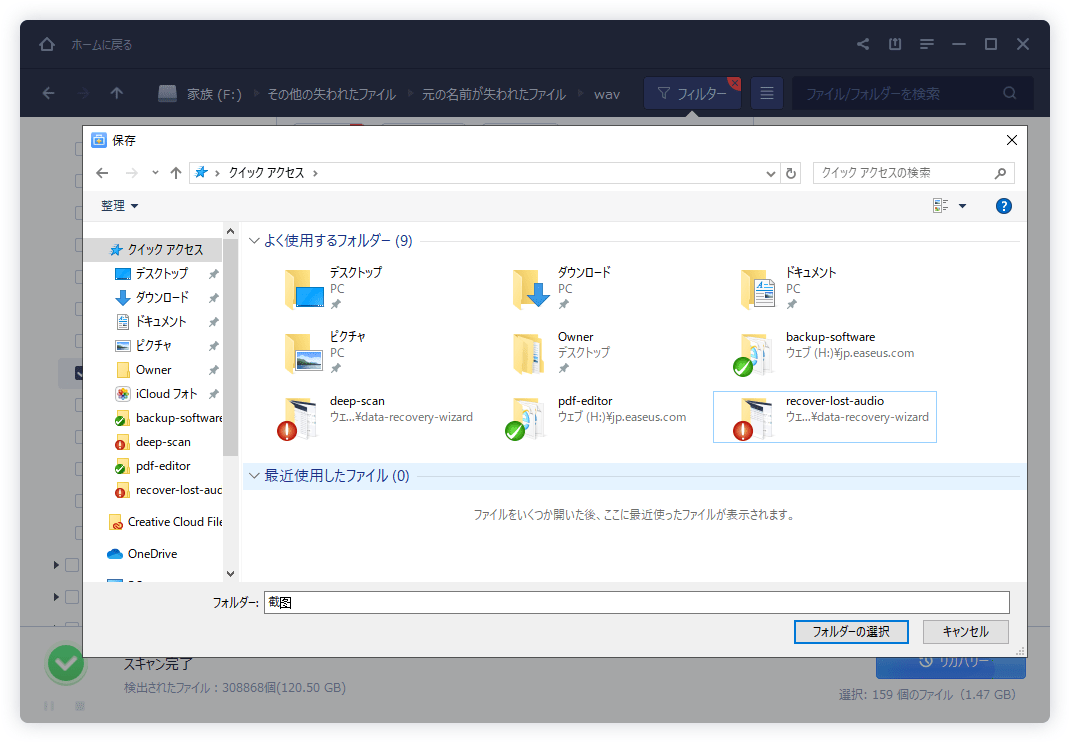Click the search magnifier in EaseUS search box

coord(1010,93)
